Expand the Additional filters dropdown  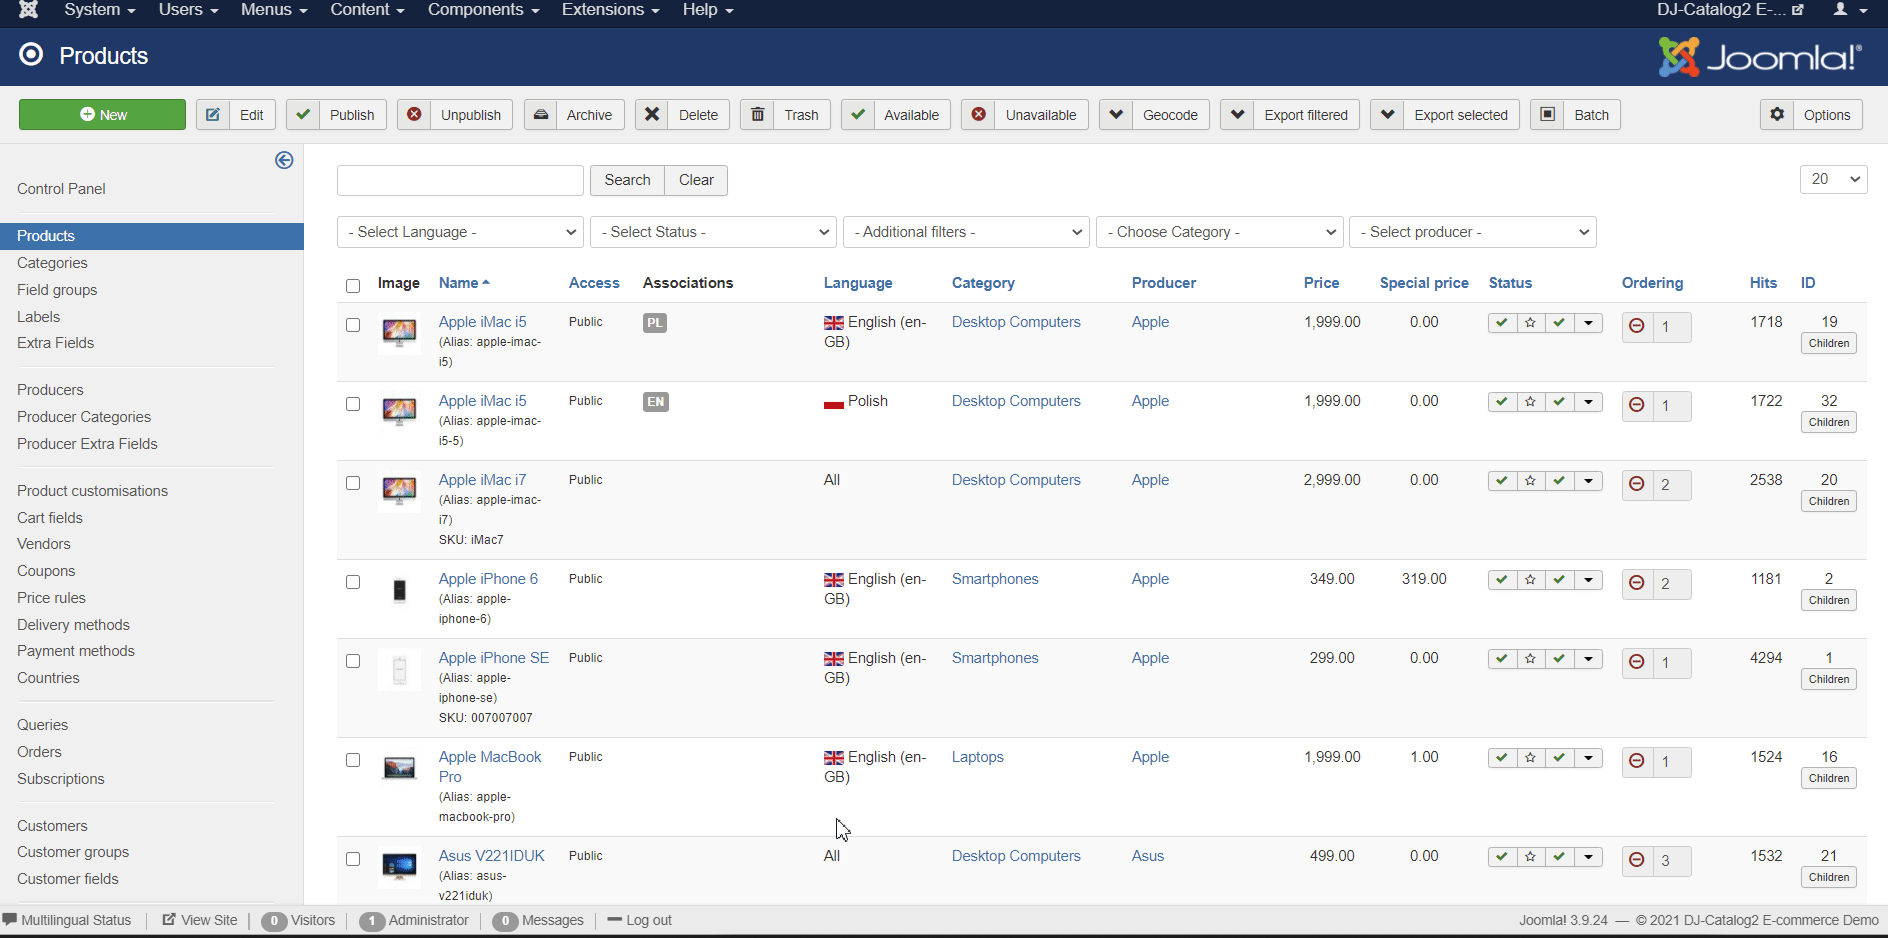966,232
